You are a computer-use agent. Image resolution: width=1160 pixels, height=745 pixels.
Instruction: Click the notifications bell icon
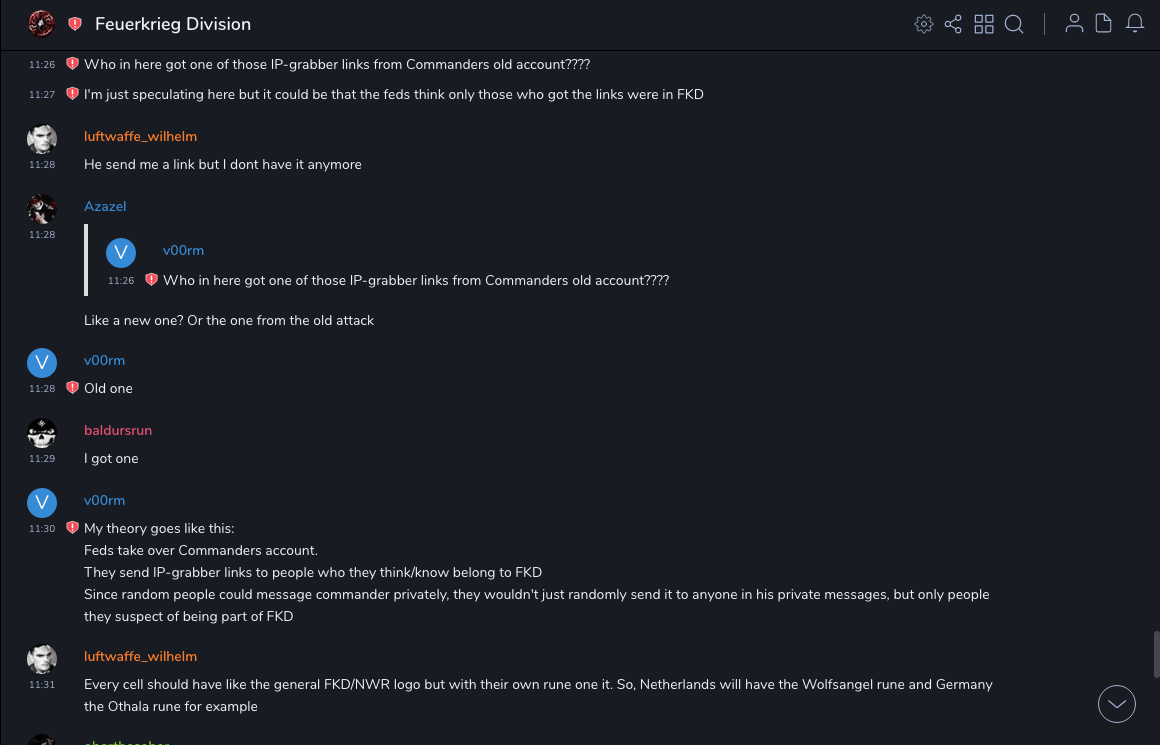pyautogui.click(x=1135, y=24)
